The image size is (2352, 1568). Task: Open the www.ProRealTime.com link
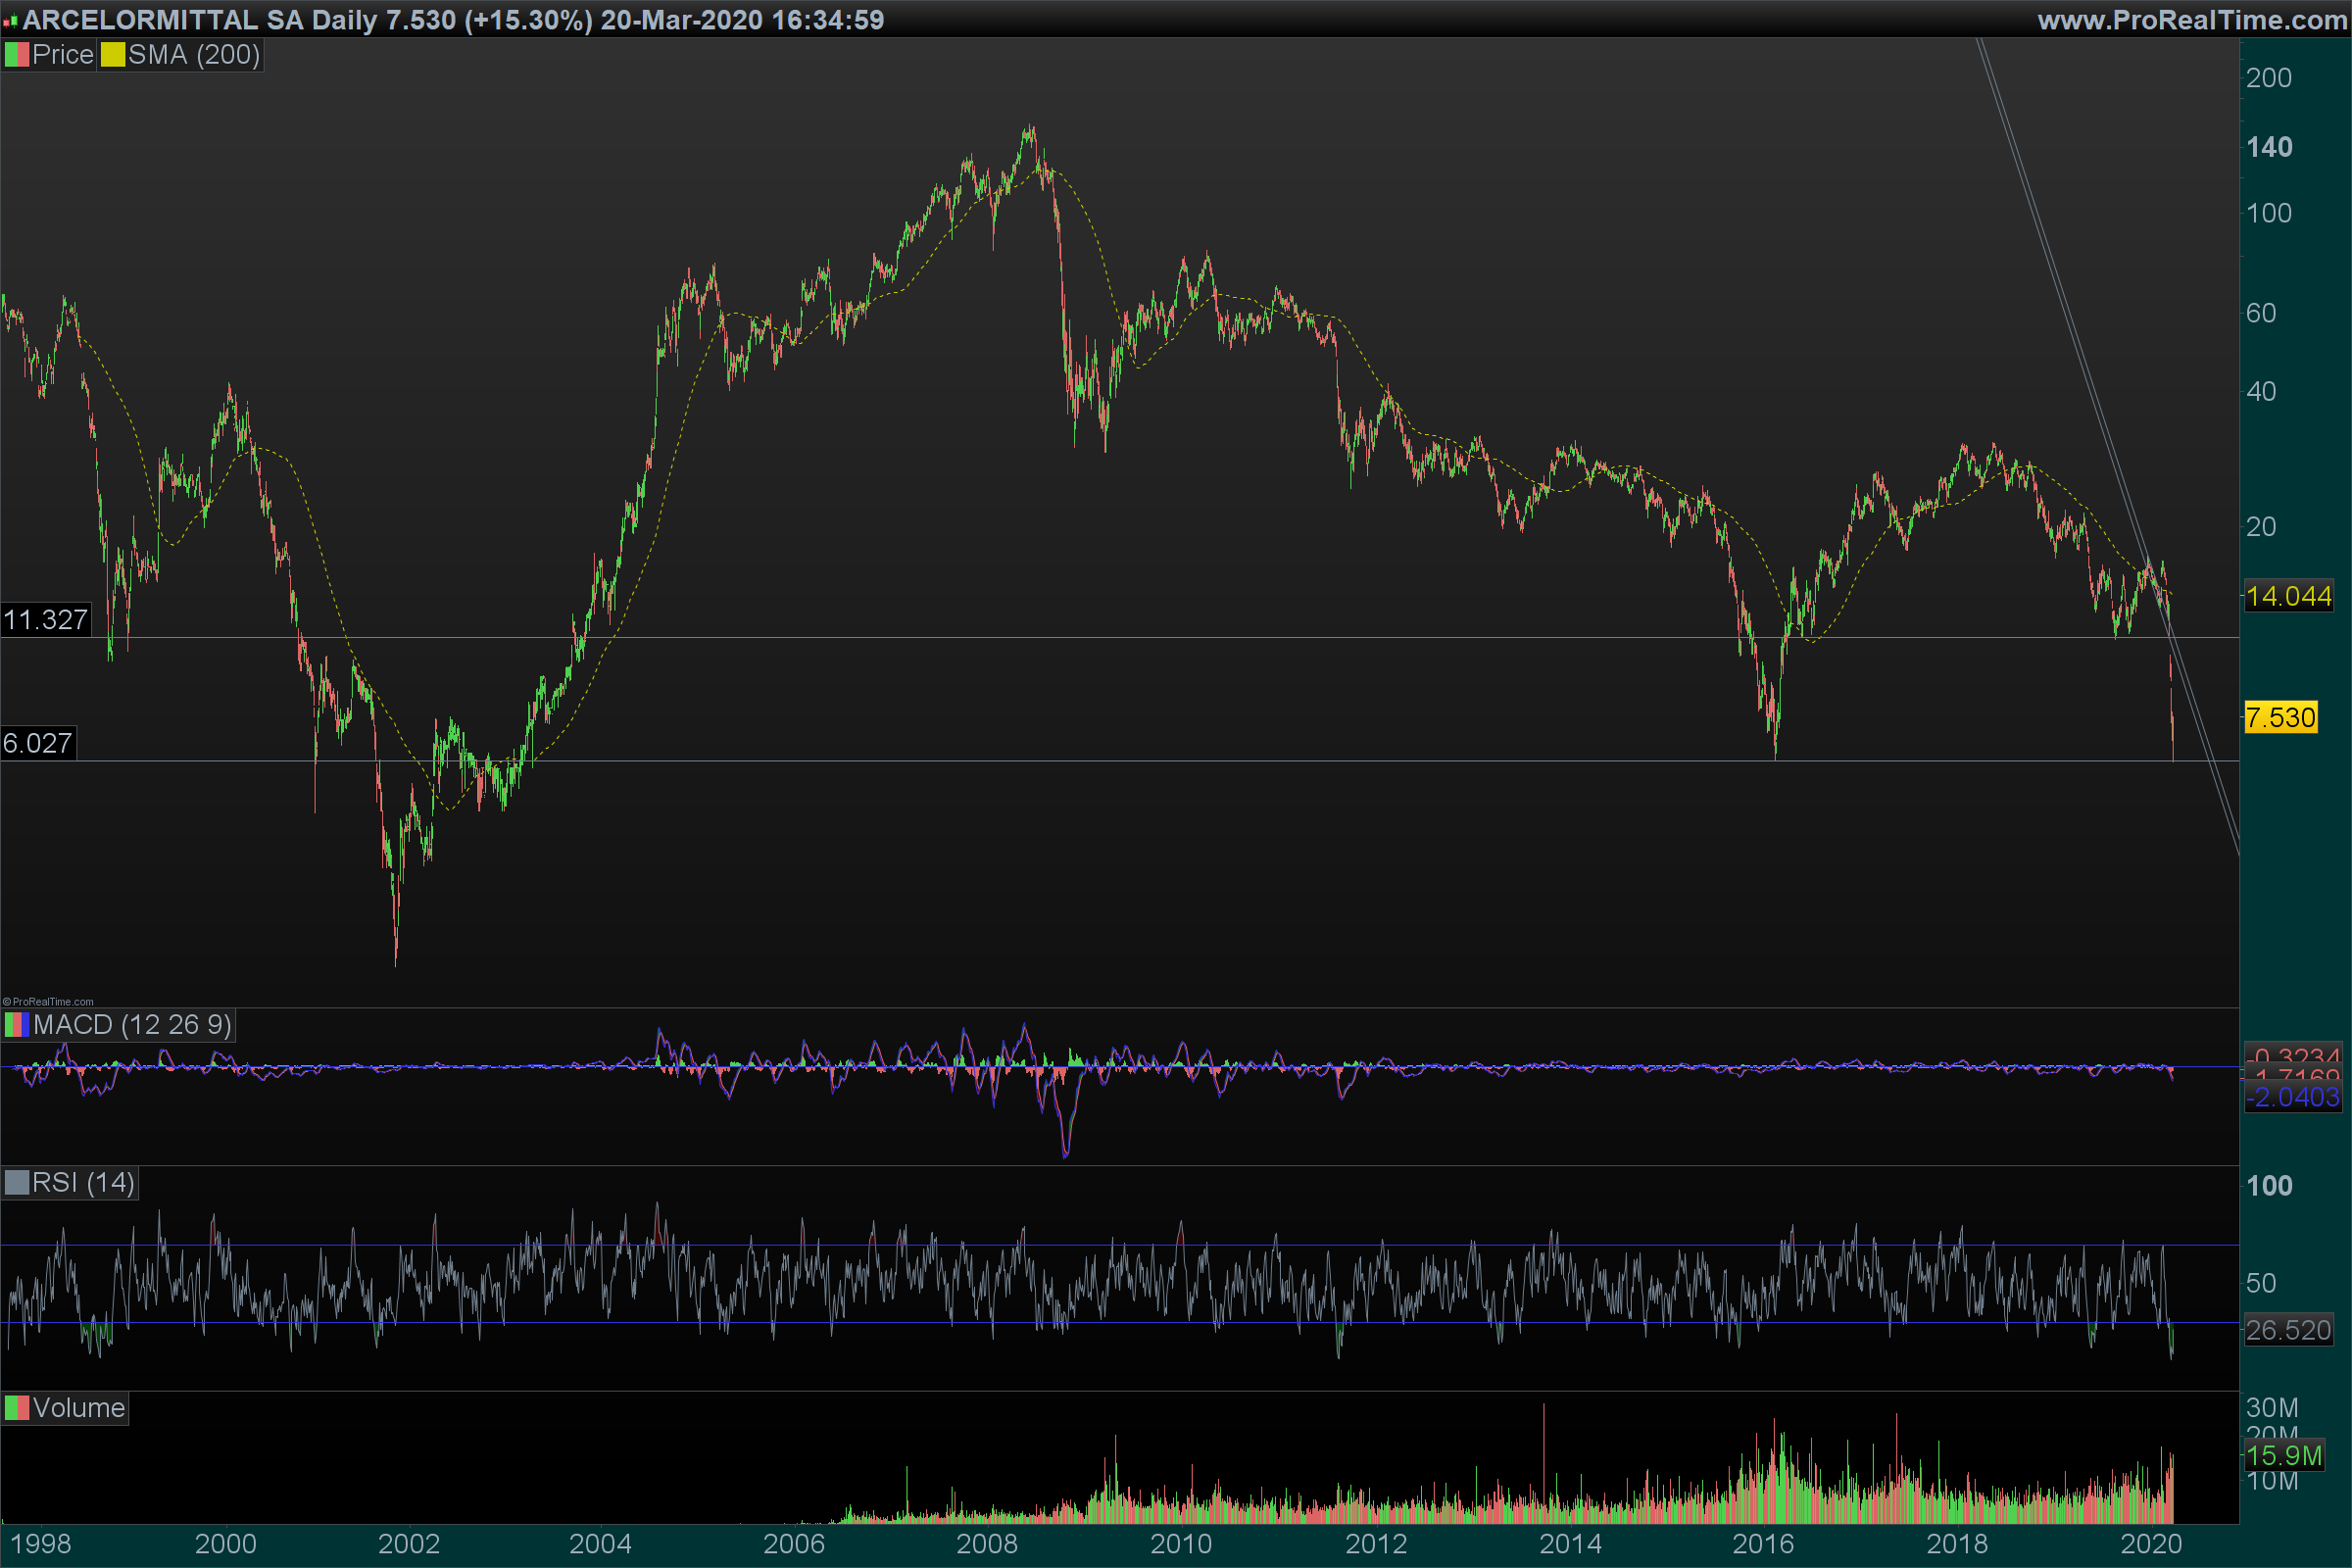coord(2191,20)
